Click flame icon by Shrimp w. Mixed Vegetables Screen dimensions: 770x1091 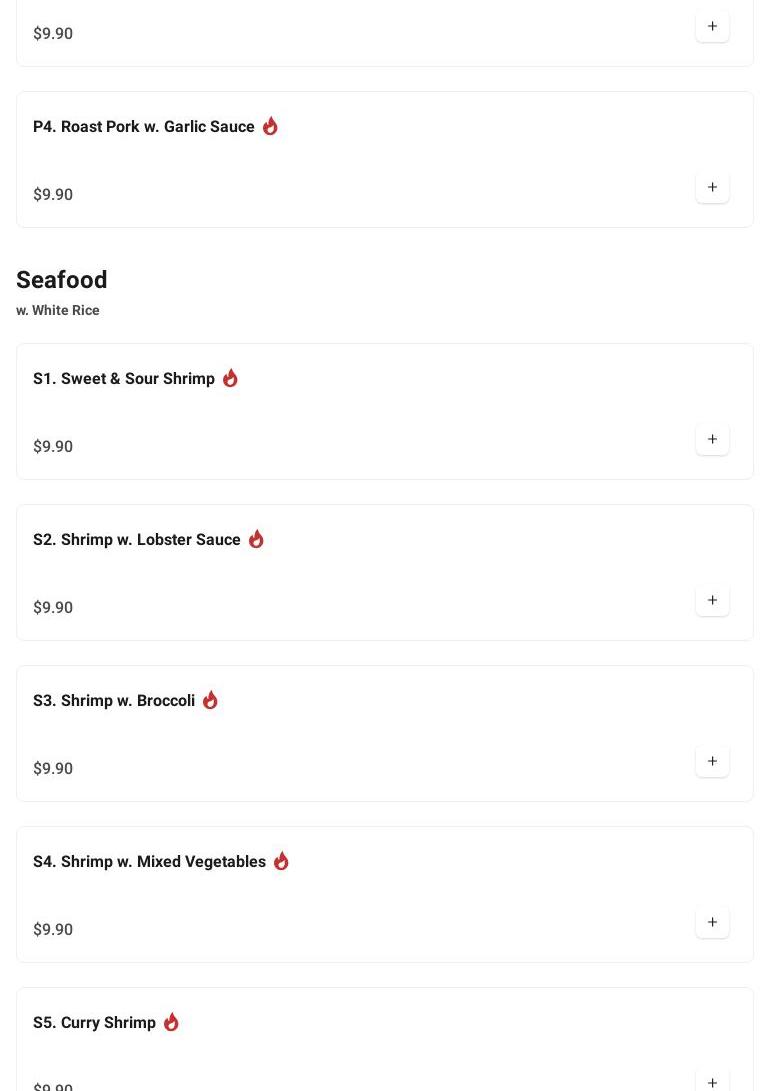pyautogui.click(x=281, y=861)
